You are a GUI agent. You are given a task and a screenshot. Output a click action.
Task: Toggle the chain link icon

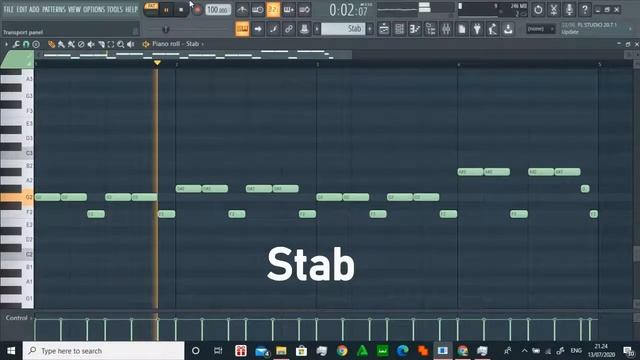(289, 29)
